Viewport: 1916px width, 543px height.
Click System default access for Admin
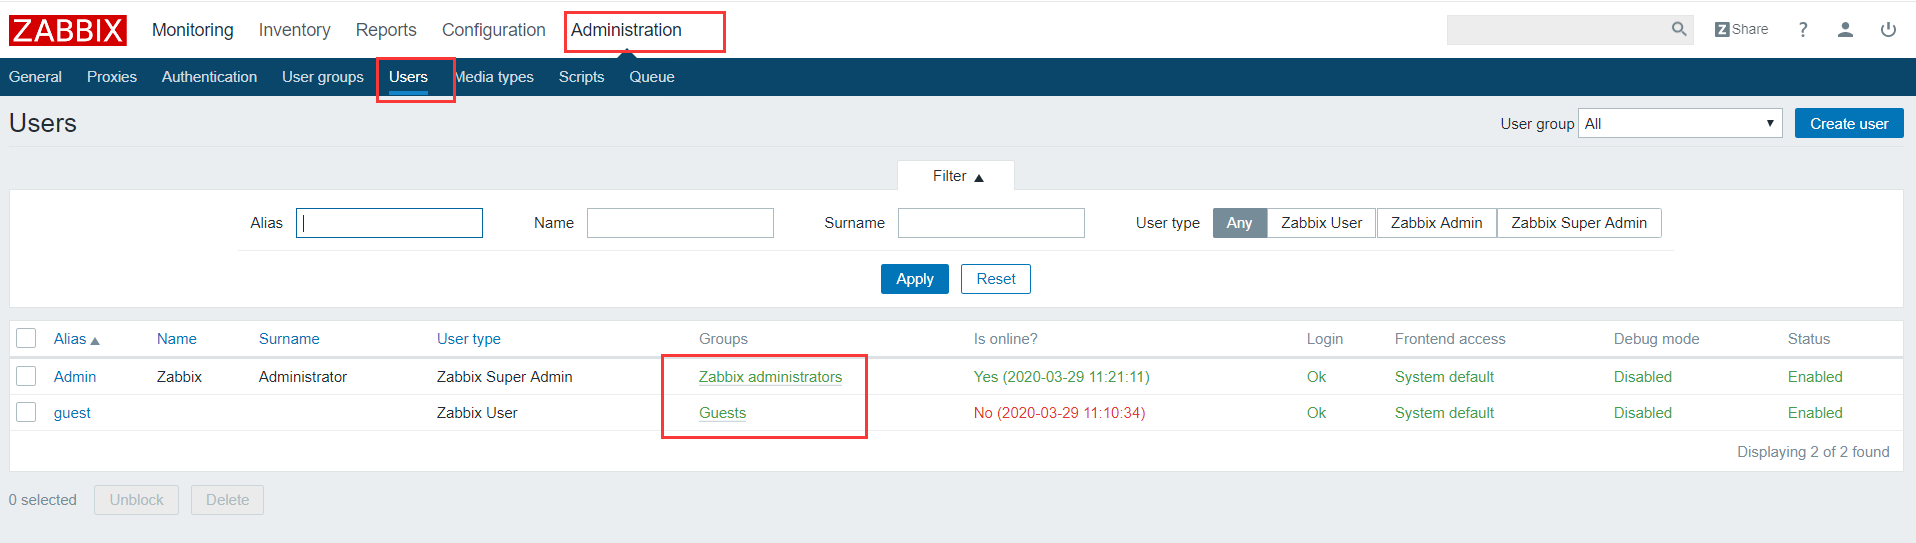point(1444,377)
